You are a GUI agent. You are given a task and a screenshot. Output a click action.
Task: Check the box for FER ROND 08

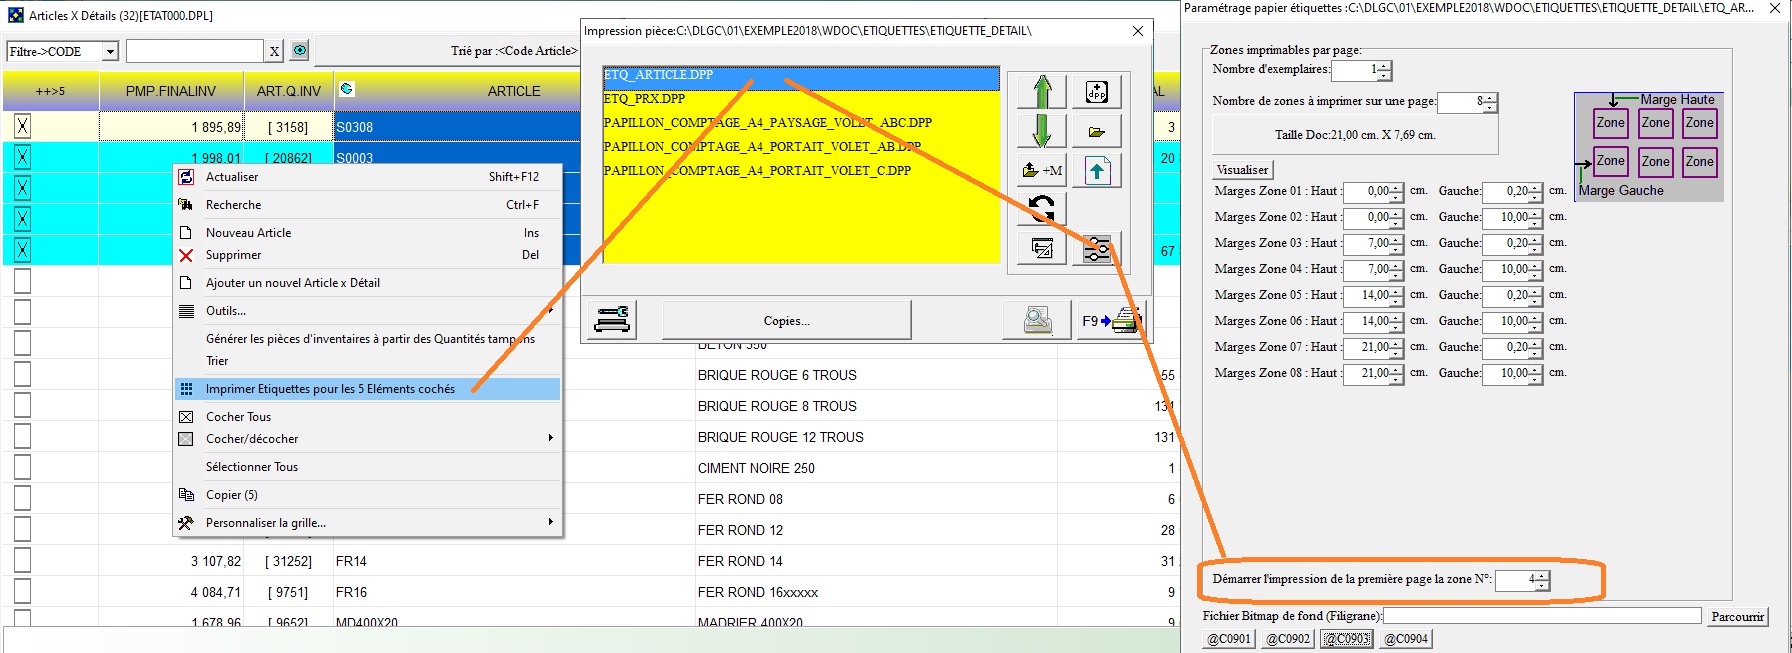[x=22, y=498]
